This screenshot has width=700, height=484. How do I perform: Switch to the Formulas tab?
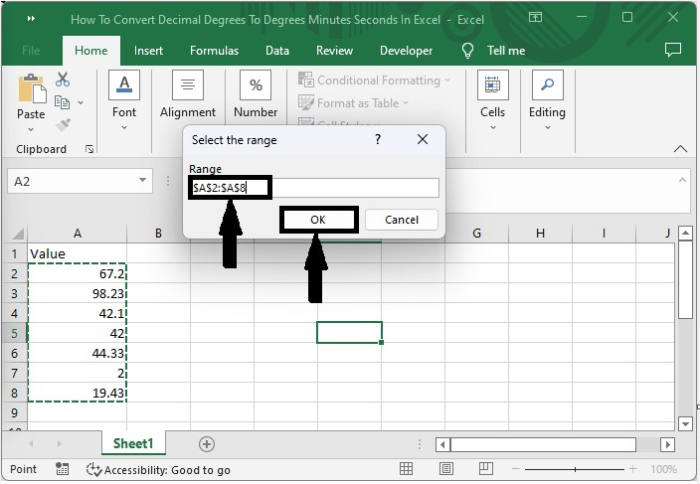click(x=214, y=50)
